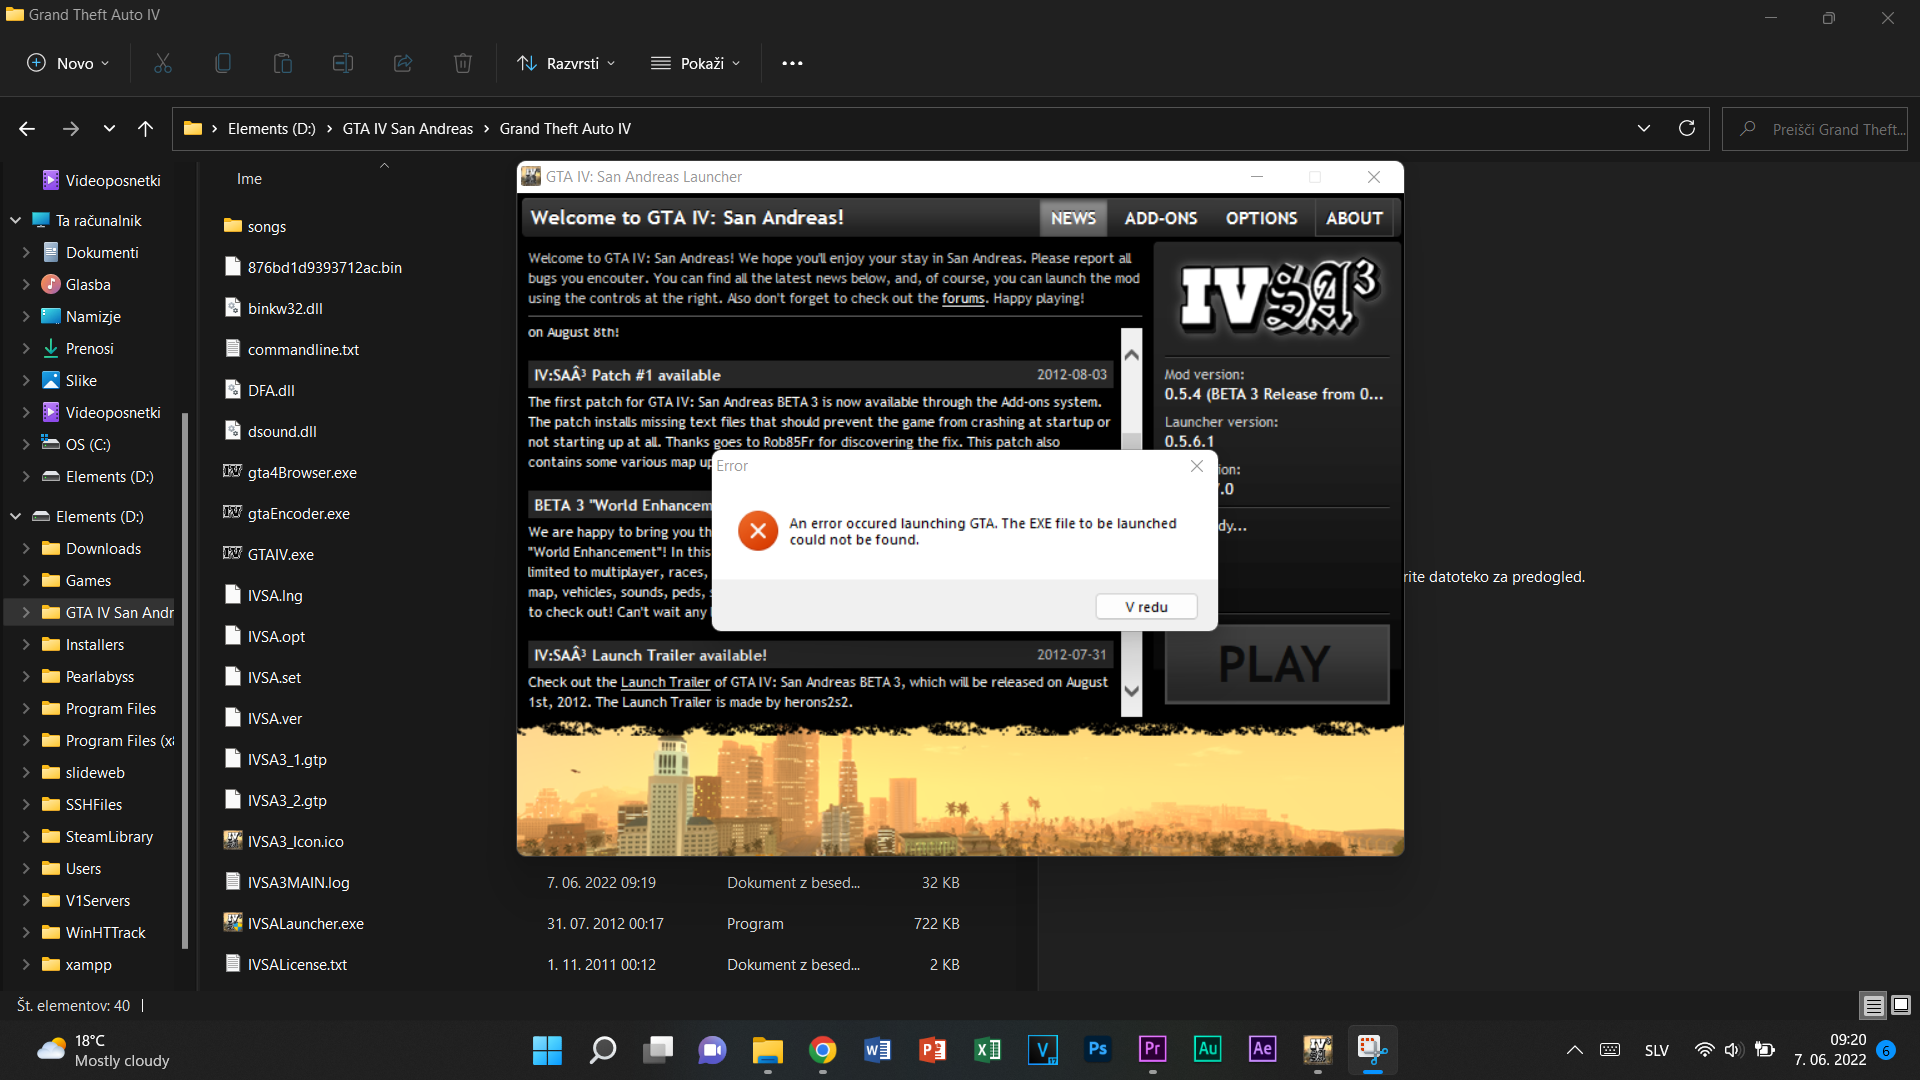
Task: Click the IVSALauncher.exe file icon
Action: pyautogui.click(x=233, y=923)
